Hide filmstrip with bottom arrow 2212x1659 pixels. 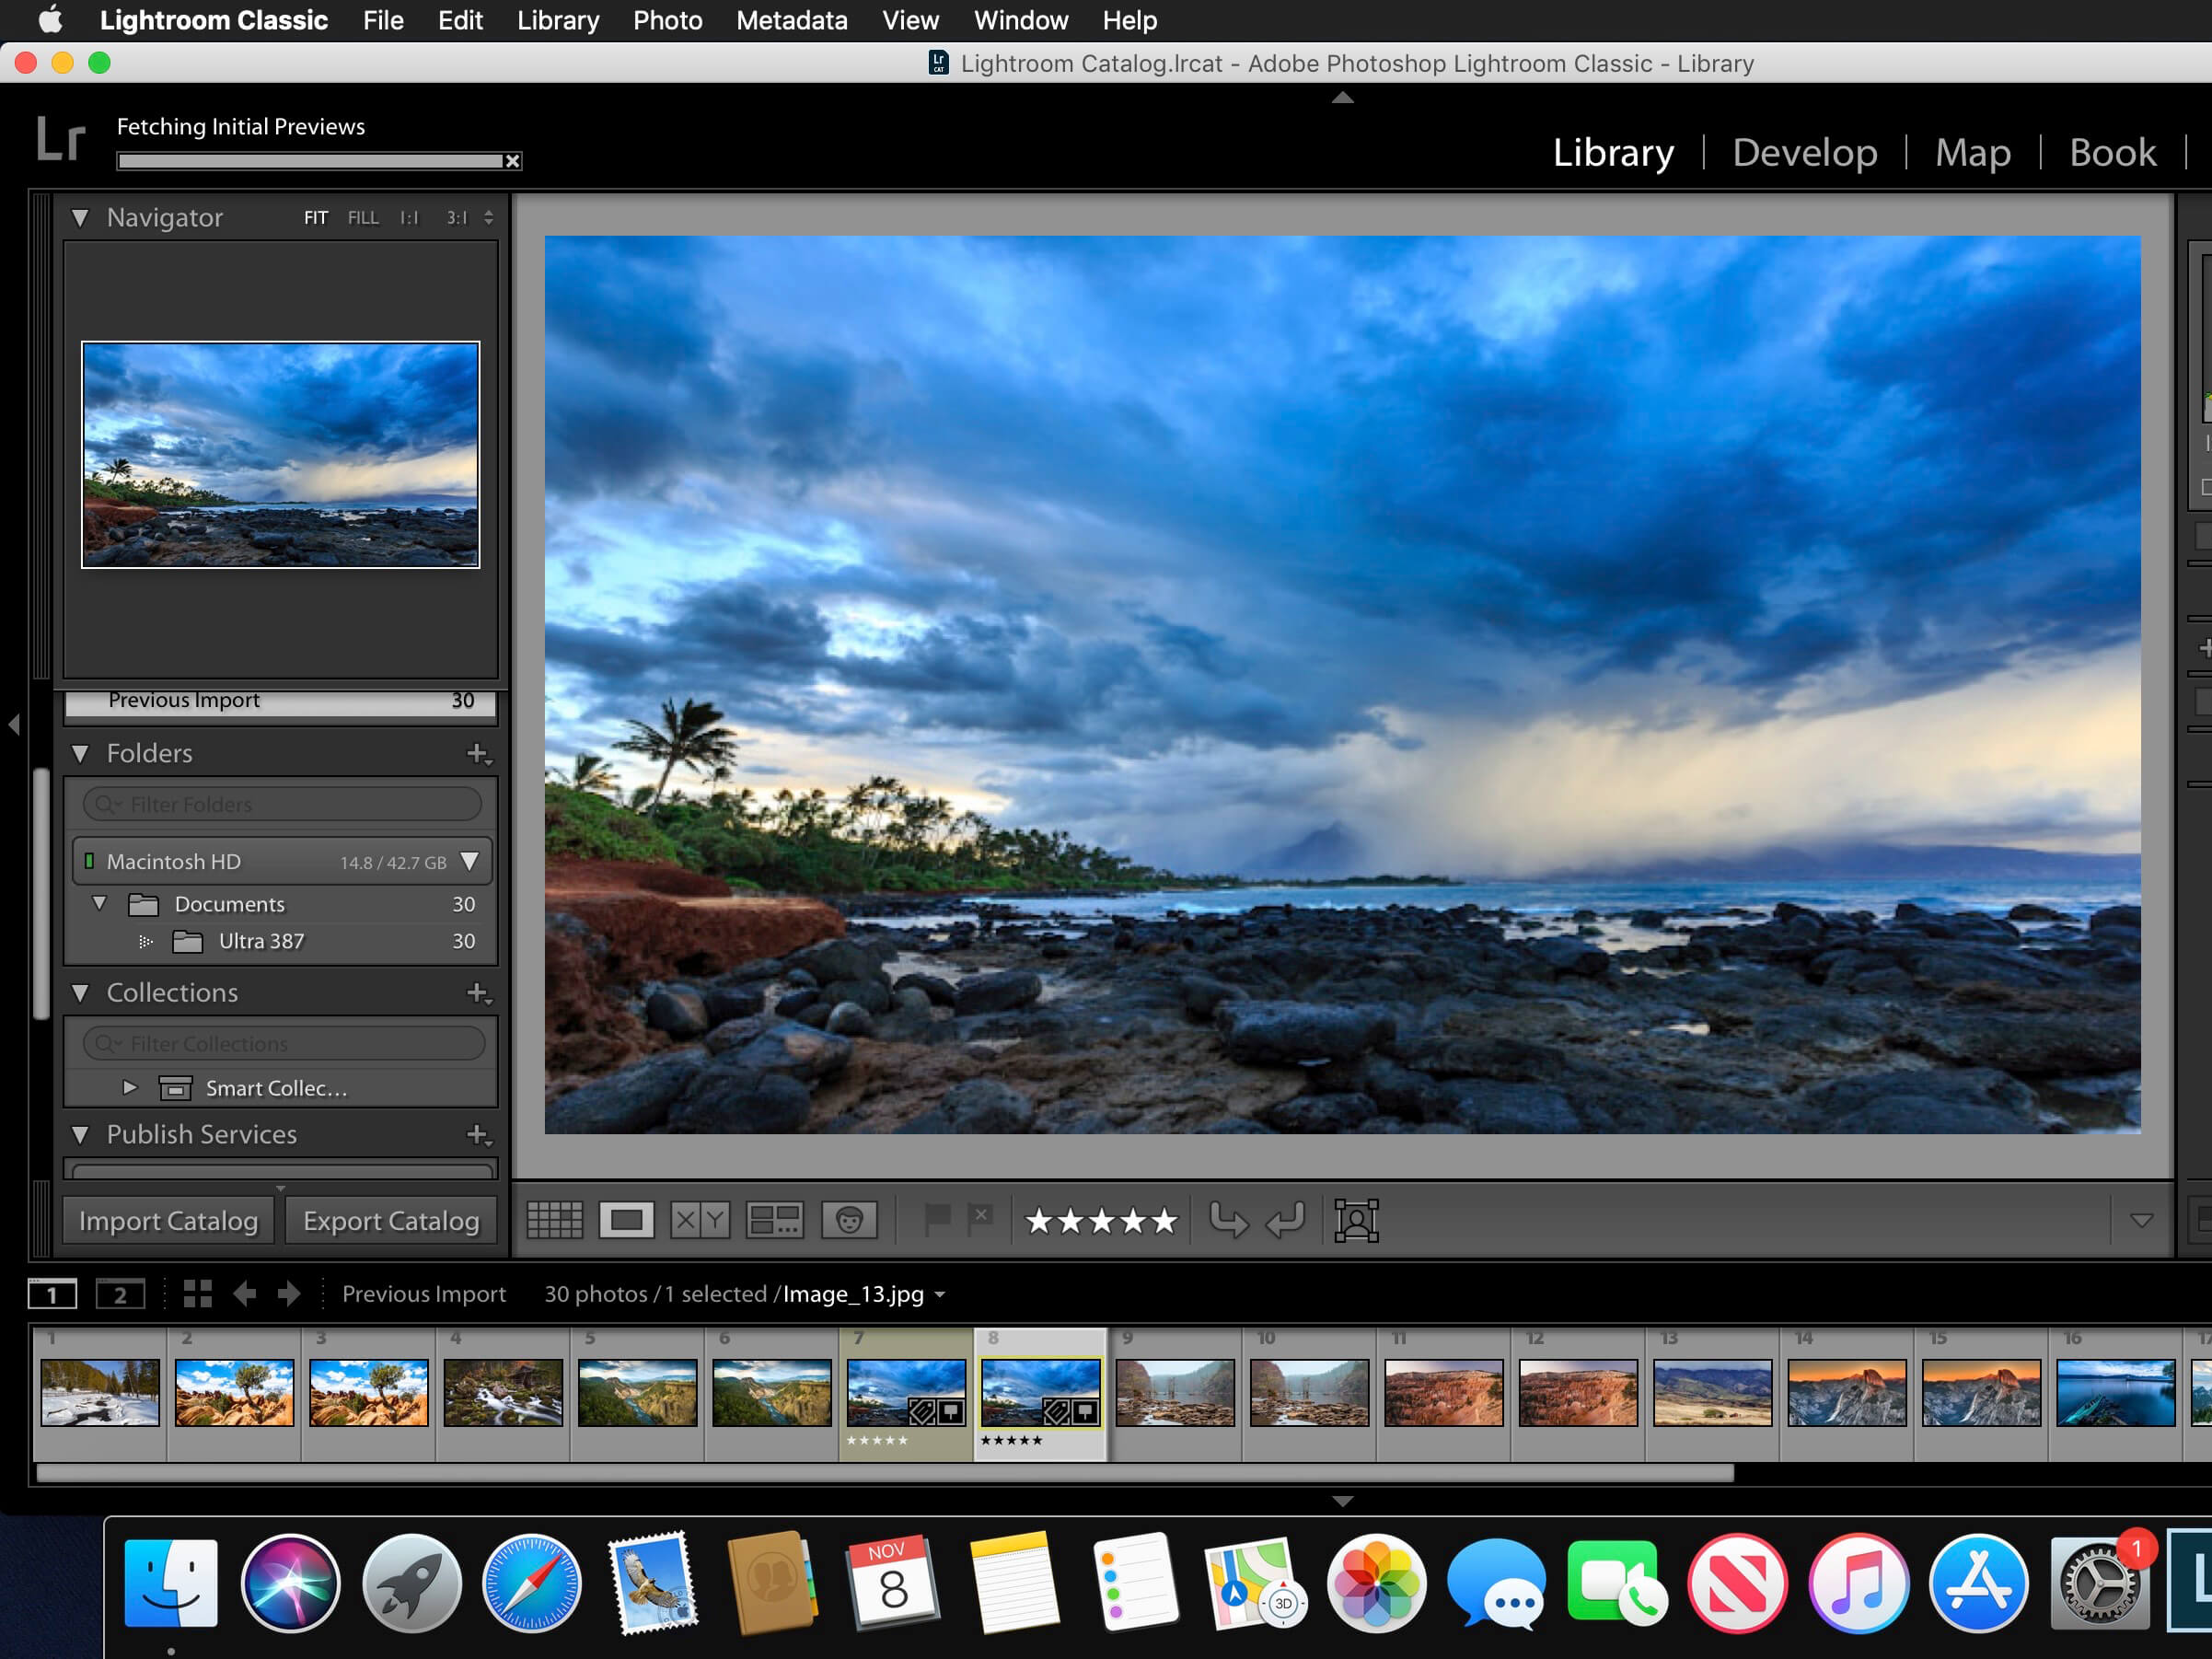1343,1502
